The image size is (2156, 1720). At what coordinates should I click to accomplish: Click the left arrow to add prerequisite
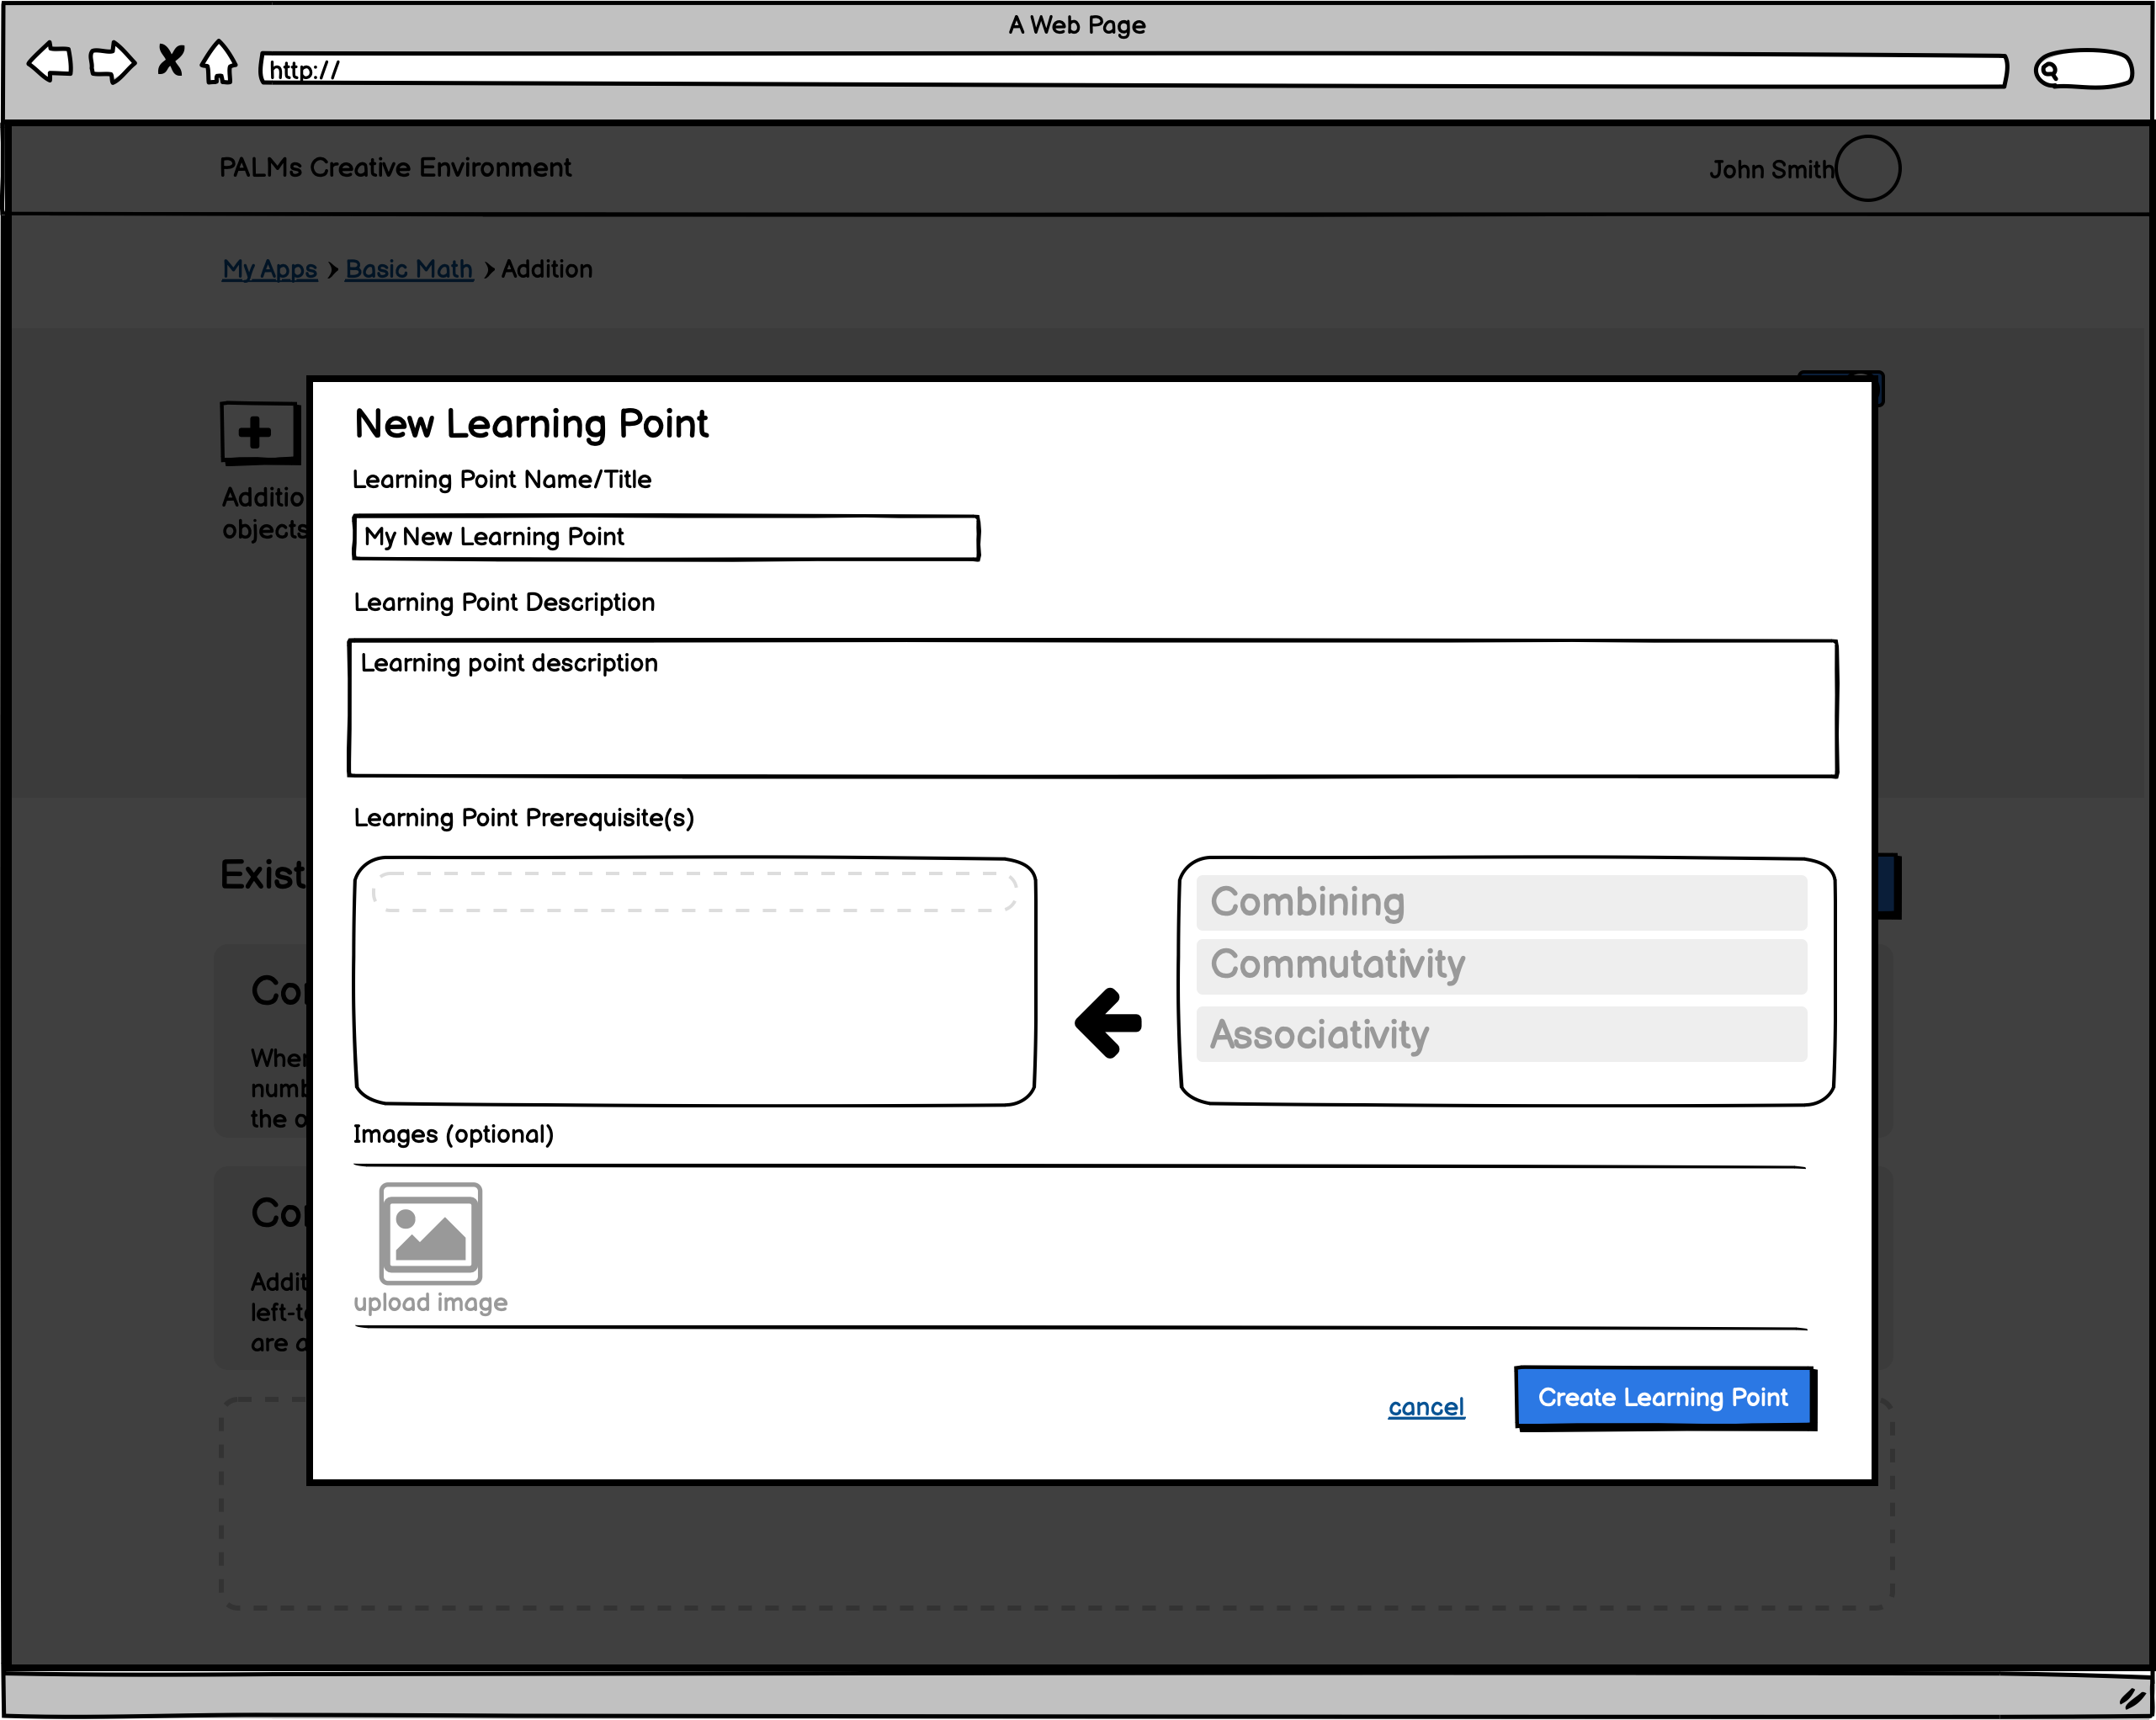1108,1023
